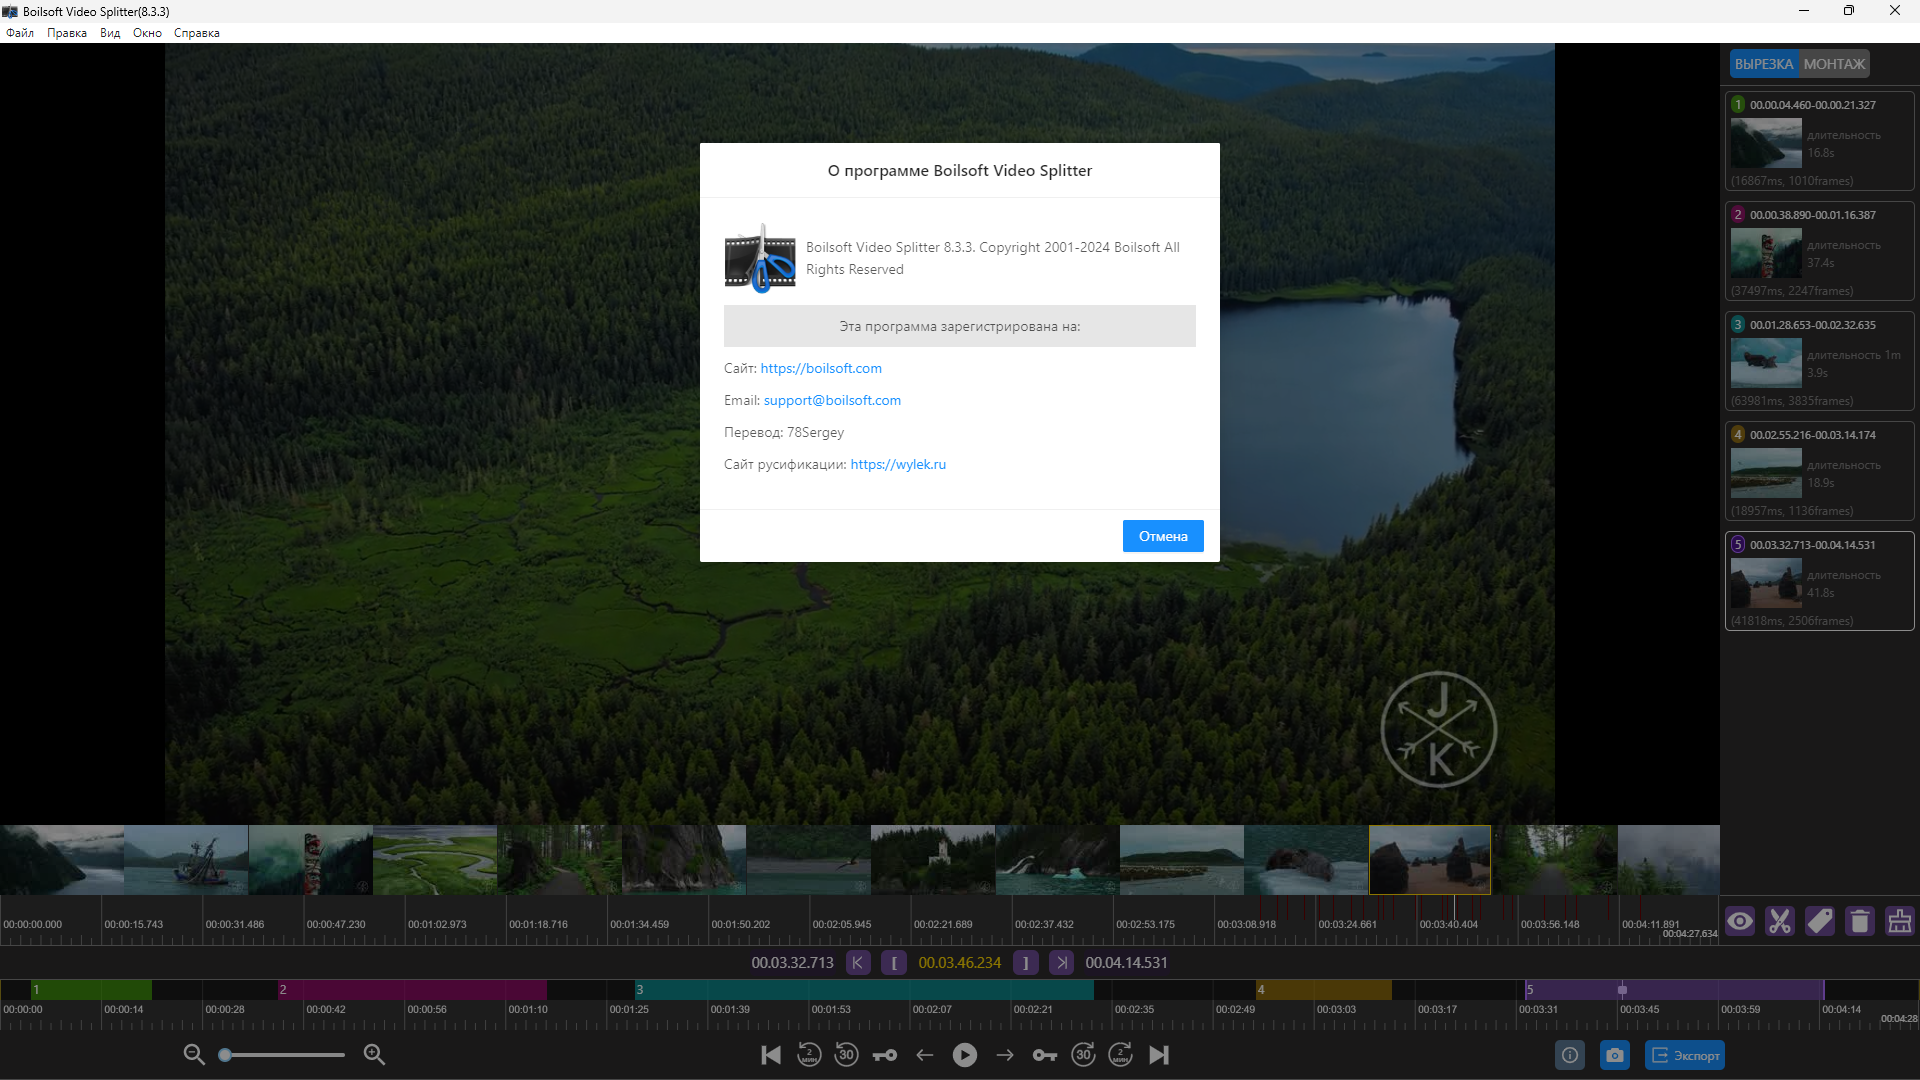Switch to the МОНТАЖ tab
This screenshot has height=1080, width=1920.
(x=1834, y=64)
